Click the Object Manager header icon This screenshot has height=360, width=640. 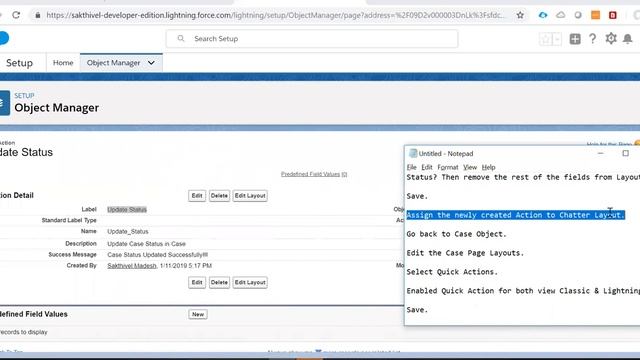click(x=4, y=103)
